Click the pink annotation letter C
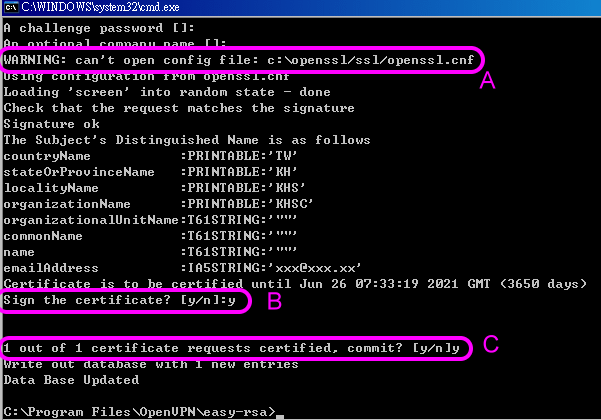 tap(490, 346)
